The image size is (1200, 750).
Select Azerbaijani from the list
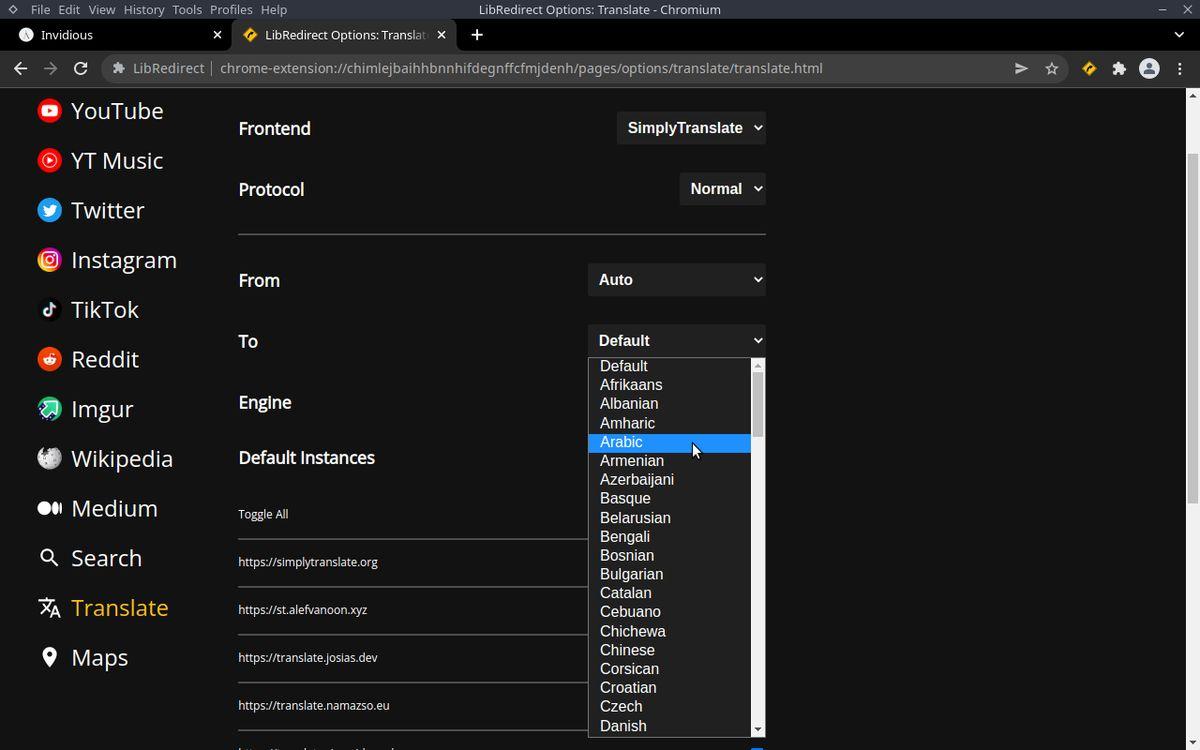pos(669,480)
